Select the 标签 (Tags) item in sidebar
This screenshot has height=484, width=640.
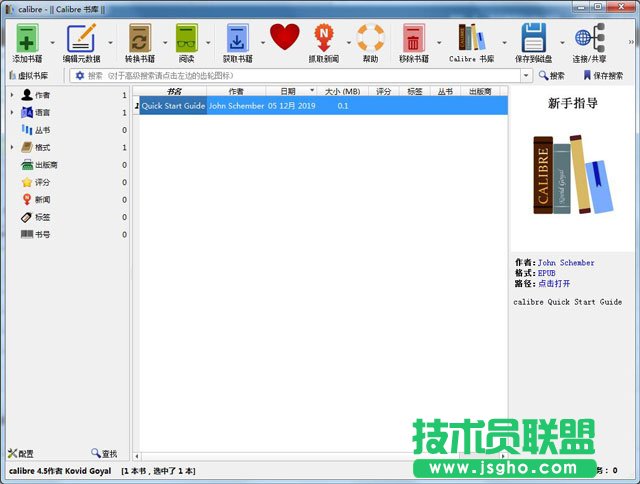tap(42, 217)
